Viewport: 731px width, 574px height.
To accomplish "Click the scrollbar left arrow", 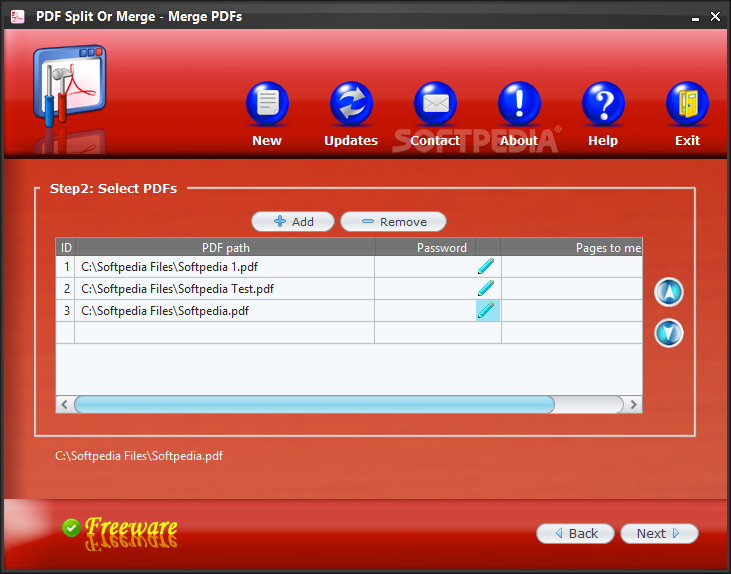I will 64,404.
